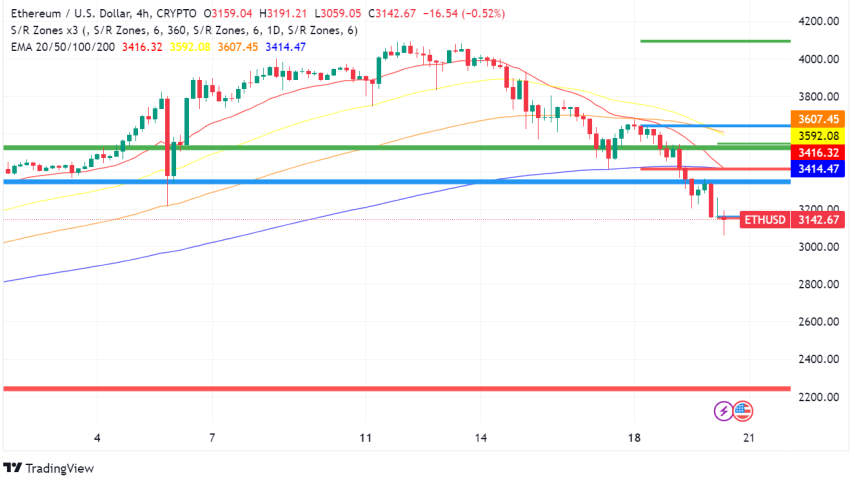Click the yellow EMA value 3592.08 in legend
852x485 pixels.
point(190,47)
